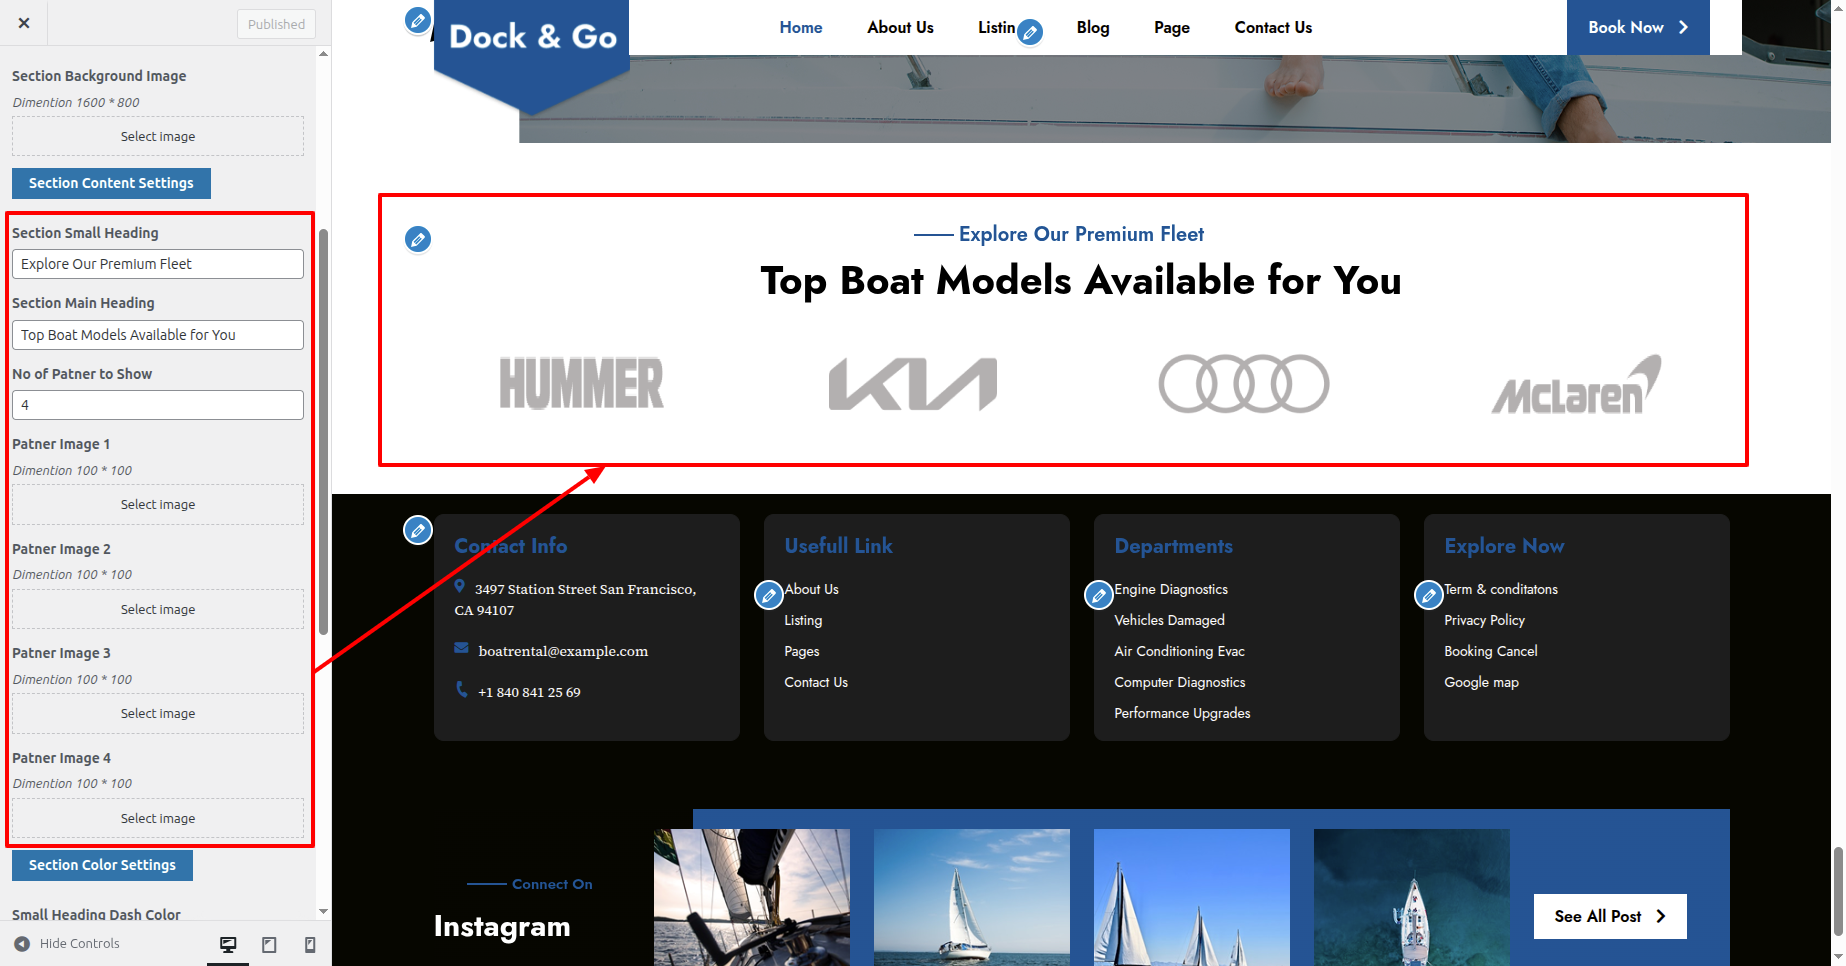Close the customizer with X icon
1846x966 pixels.
click(24, 23)
